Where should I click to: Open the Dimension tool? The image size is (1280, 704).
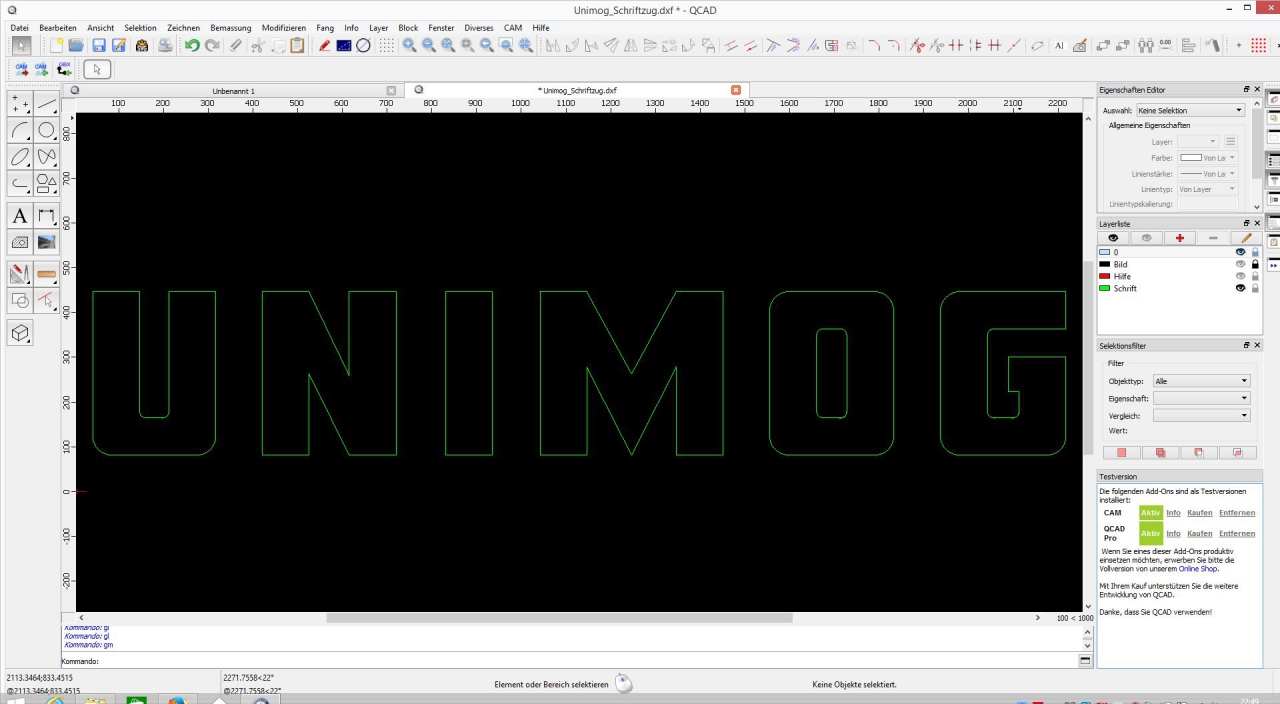point(46,216)
